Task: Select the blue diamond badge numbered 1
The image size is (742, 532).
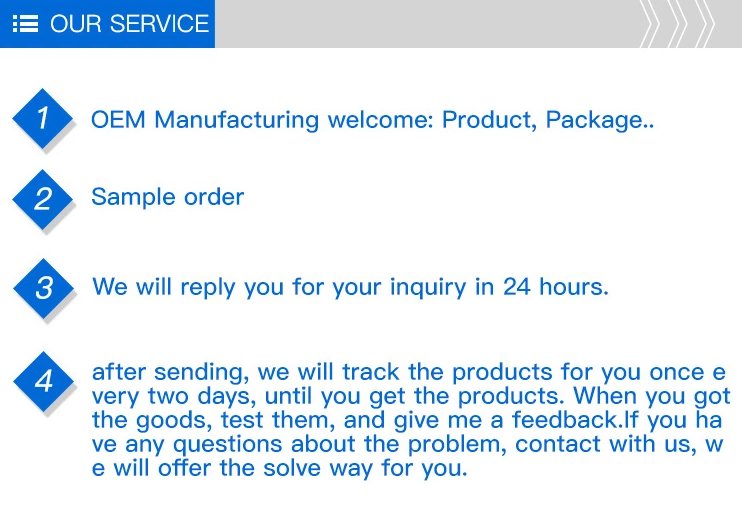Action: 43,119
